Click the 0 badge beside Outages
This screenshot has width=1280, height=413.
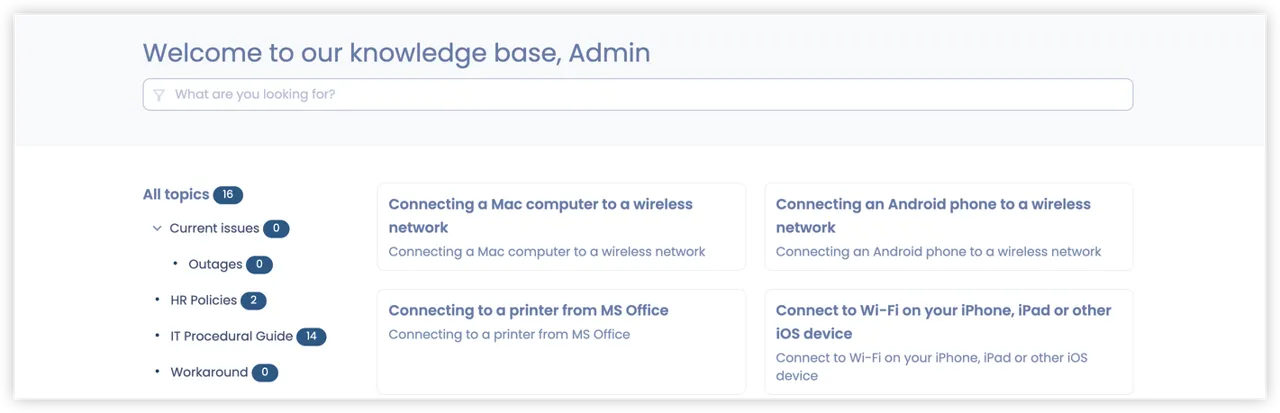point(259,265)
